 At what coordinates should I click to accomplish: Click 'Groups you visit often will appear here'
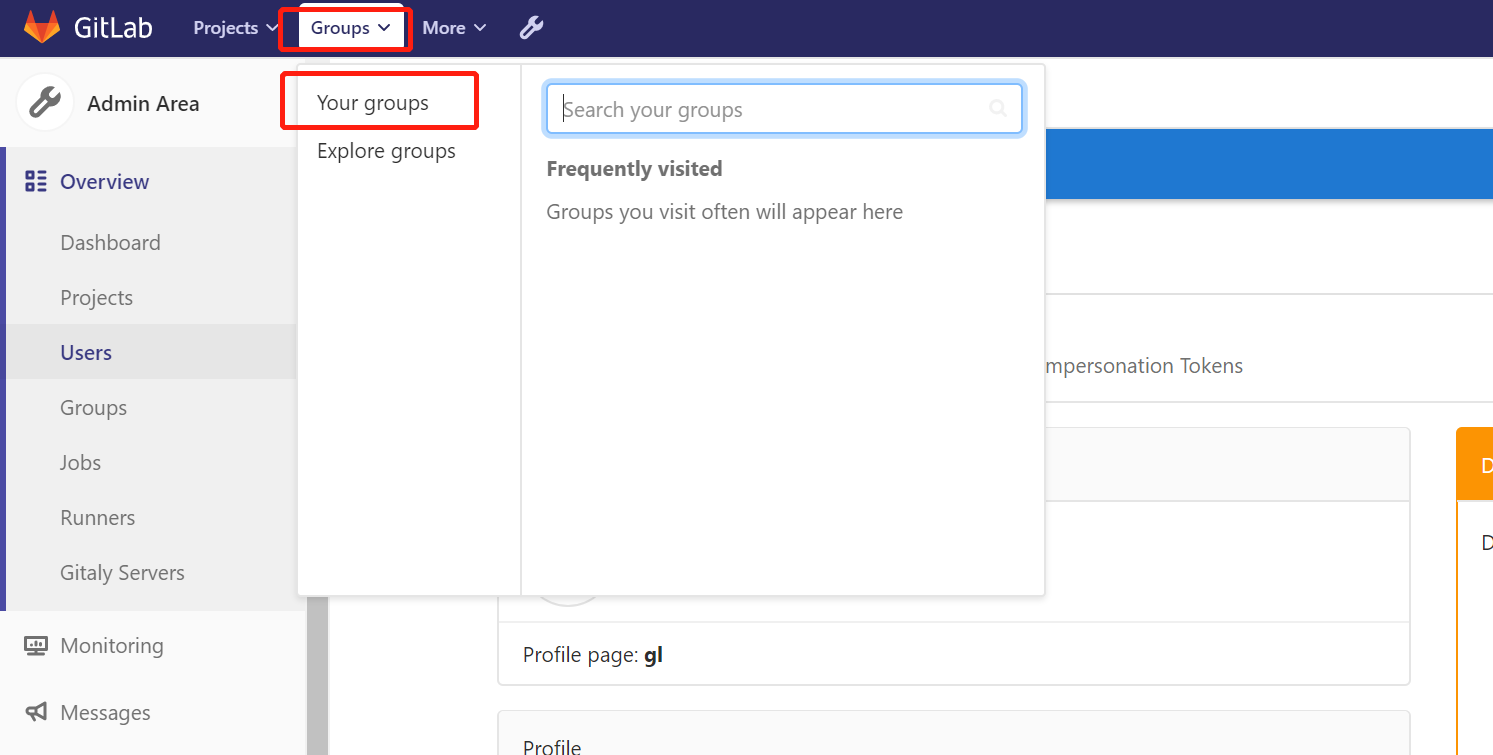click(724, 212)
